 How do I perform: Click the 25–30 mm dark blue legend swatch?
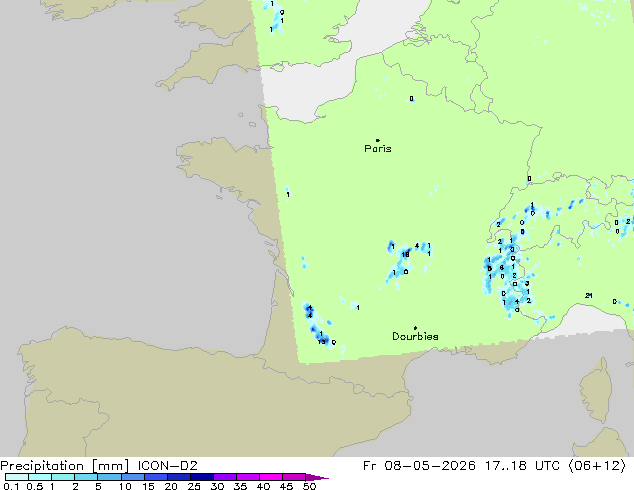coord(202,477)
